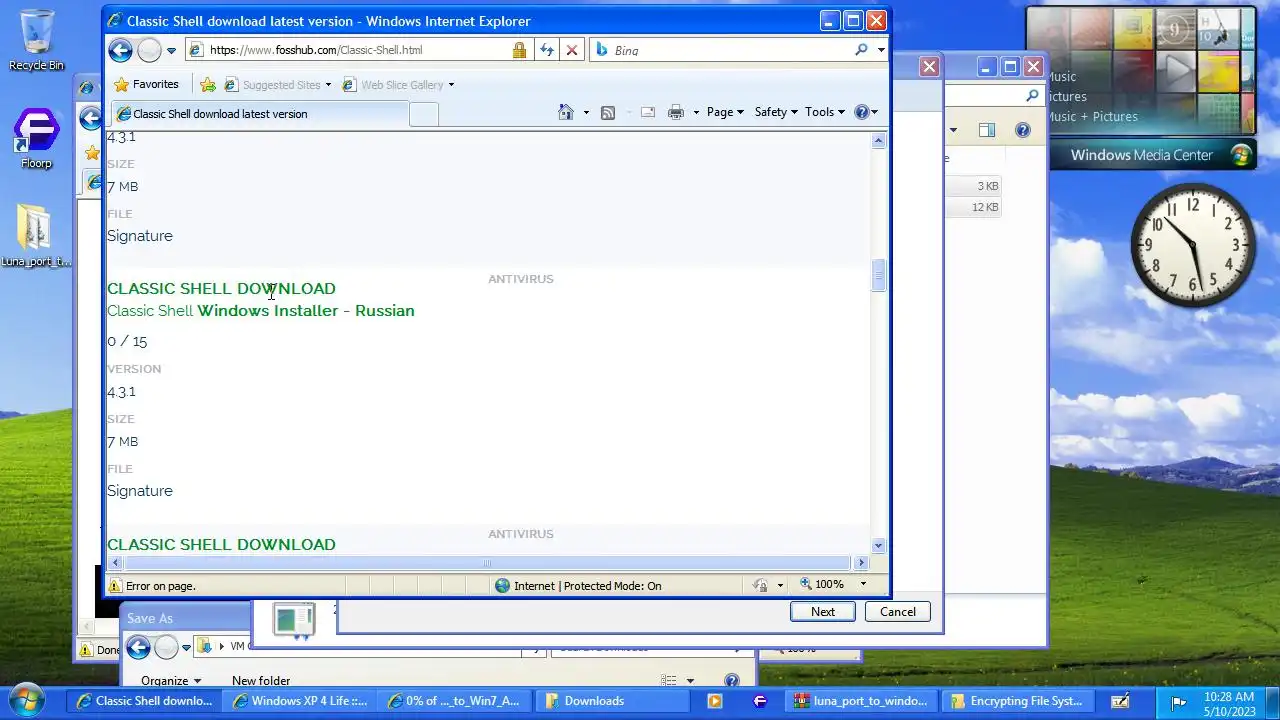The height and width of the screenshot is (720, 1280).
Task: Click the Next button in wizard dialog
Action: pos(823,612)
